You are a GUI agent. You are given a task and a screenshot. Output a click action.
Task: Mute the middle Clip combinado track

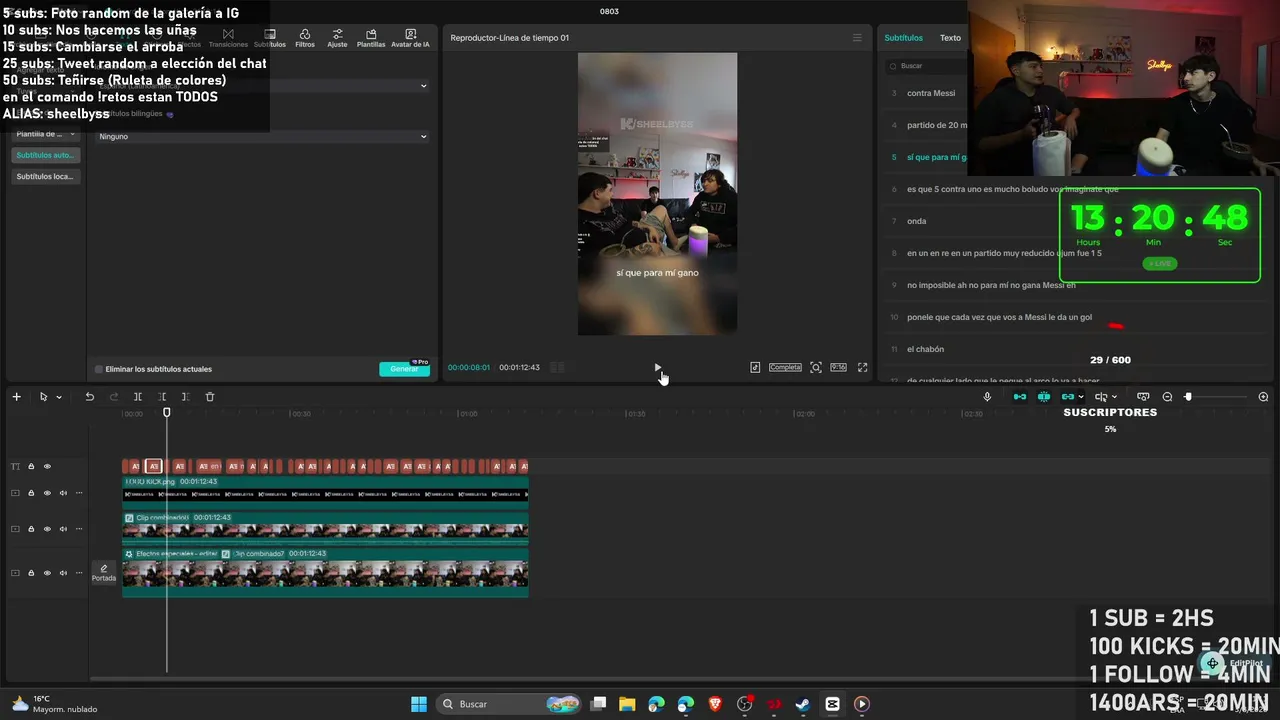(63, 529)
